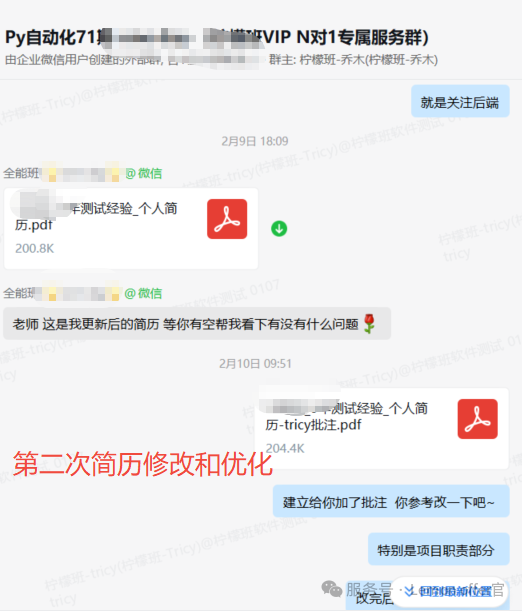Click group owner 柠檬班-乔木 in header
Viewport: 522px width, 611px height.
[x=353, y=60]
